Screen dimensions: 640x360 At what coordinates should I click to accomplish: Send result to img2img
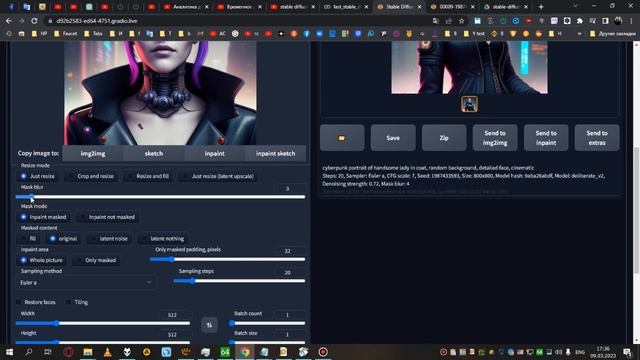pyautogui.click(x=495, y=138)
